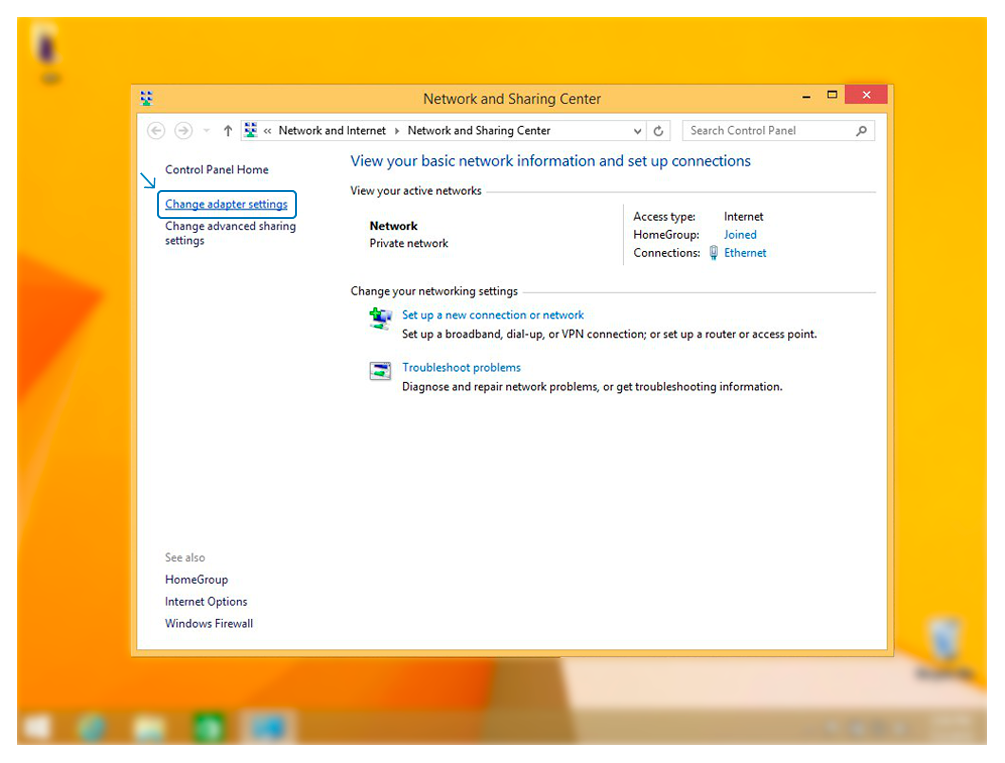Expand the address bar history dropdown
Viewport: 1005px width, 763px height.
pos(637,131)
